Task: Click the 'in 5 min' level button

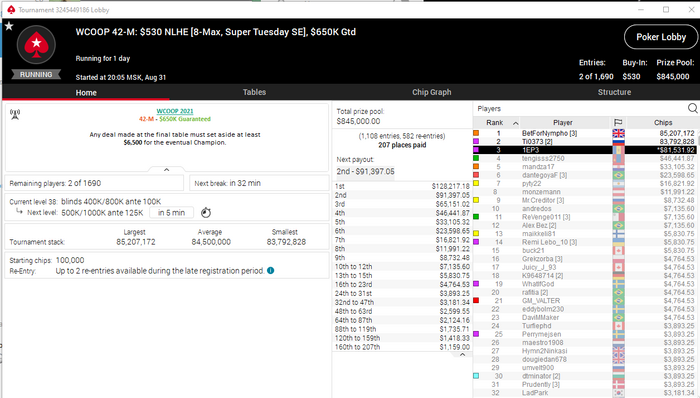Action: (171, 213)
